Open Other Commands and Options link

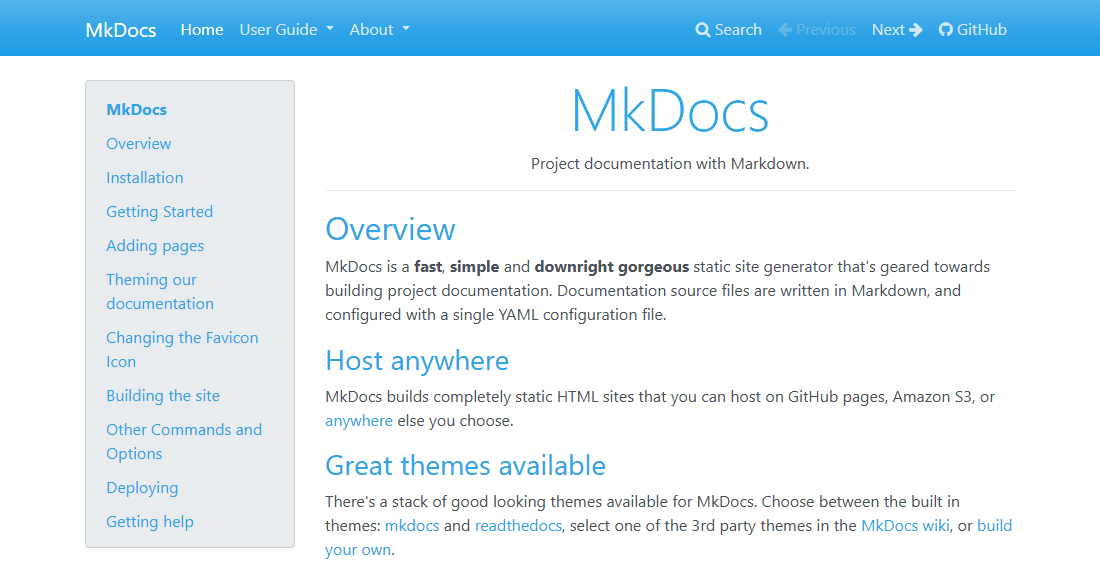click(x=184, y=442)
